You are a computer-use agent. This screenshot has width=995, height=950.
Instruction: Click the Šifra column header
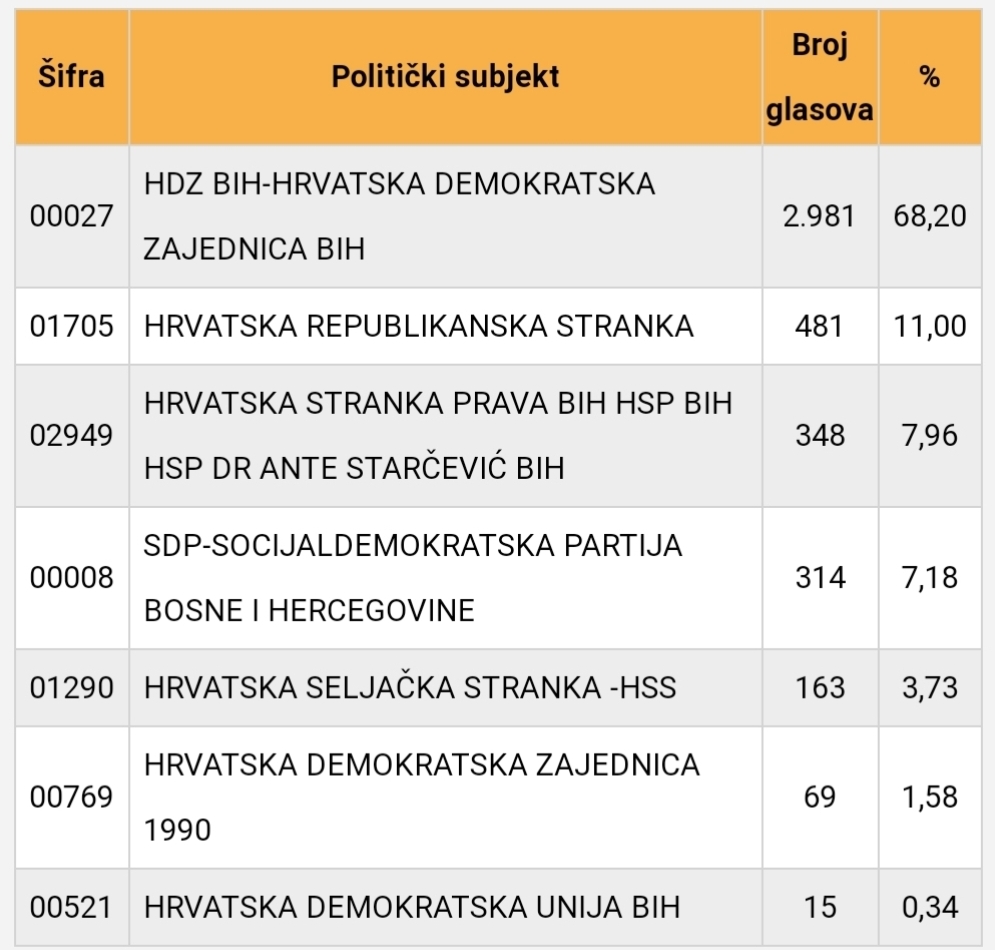pos(72,77)
